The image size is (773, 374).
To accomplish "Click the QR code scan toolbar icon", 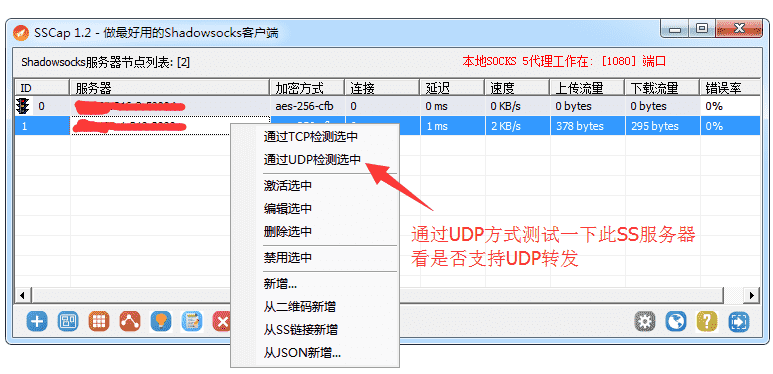I will [x=68, y=322].
